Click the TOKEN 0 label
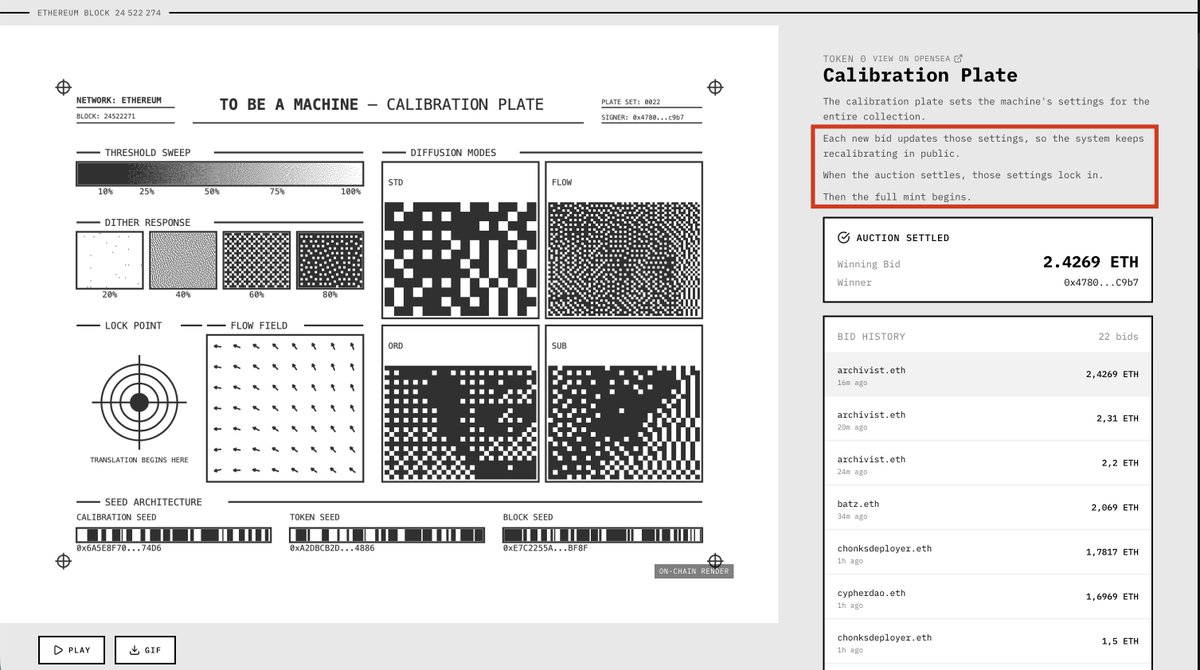The width and height of the screenshot is (1200, 670). [845, 59]
